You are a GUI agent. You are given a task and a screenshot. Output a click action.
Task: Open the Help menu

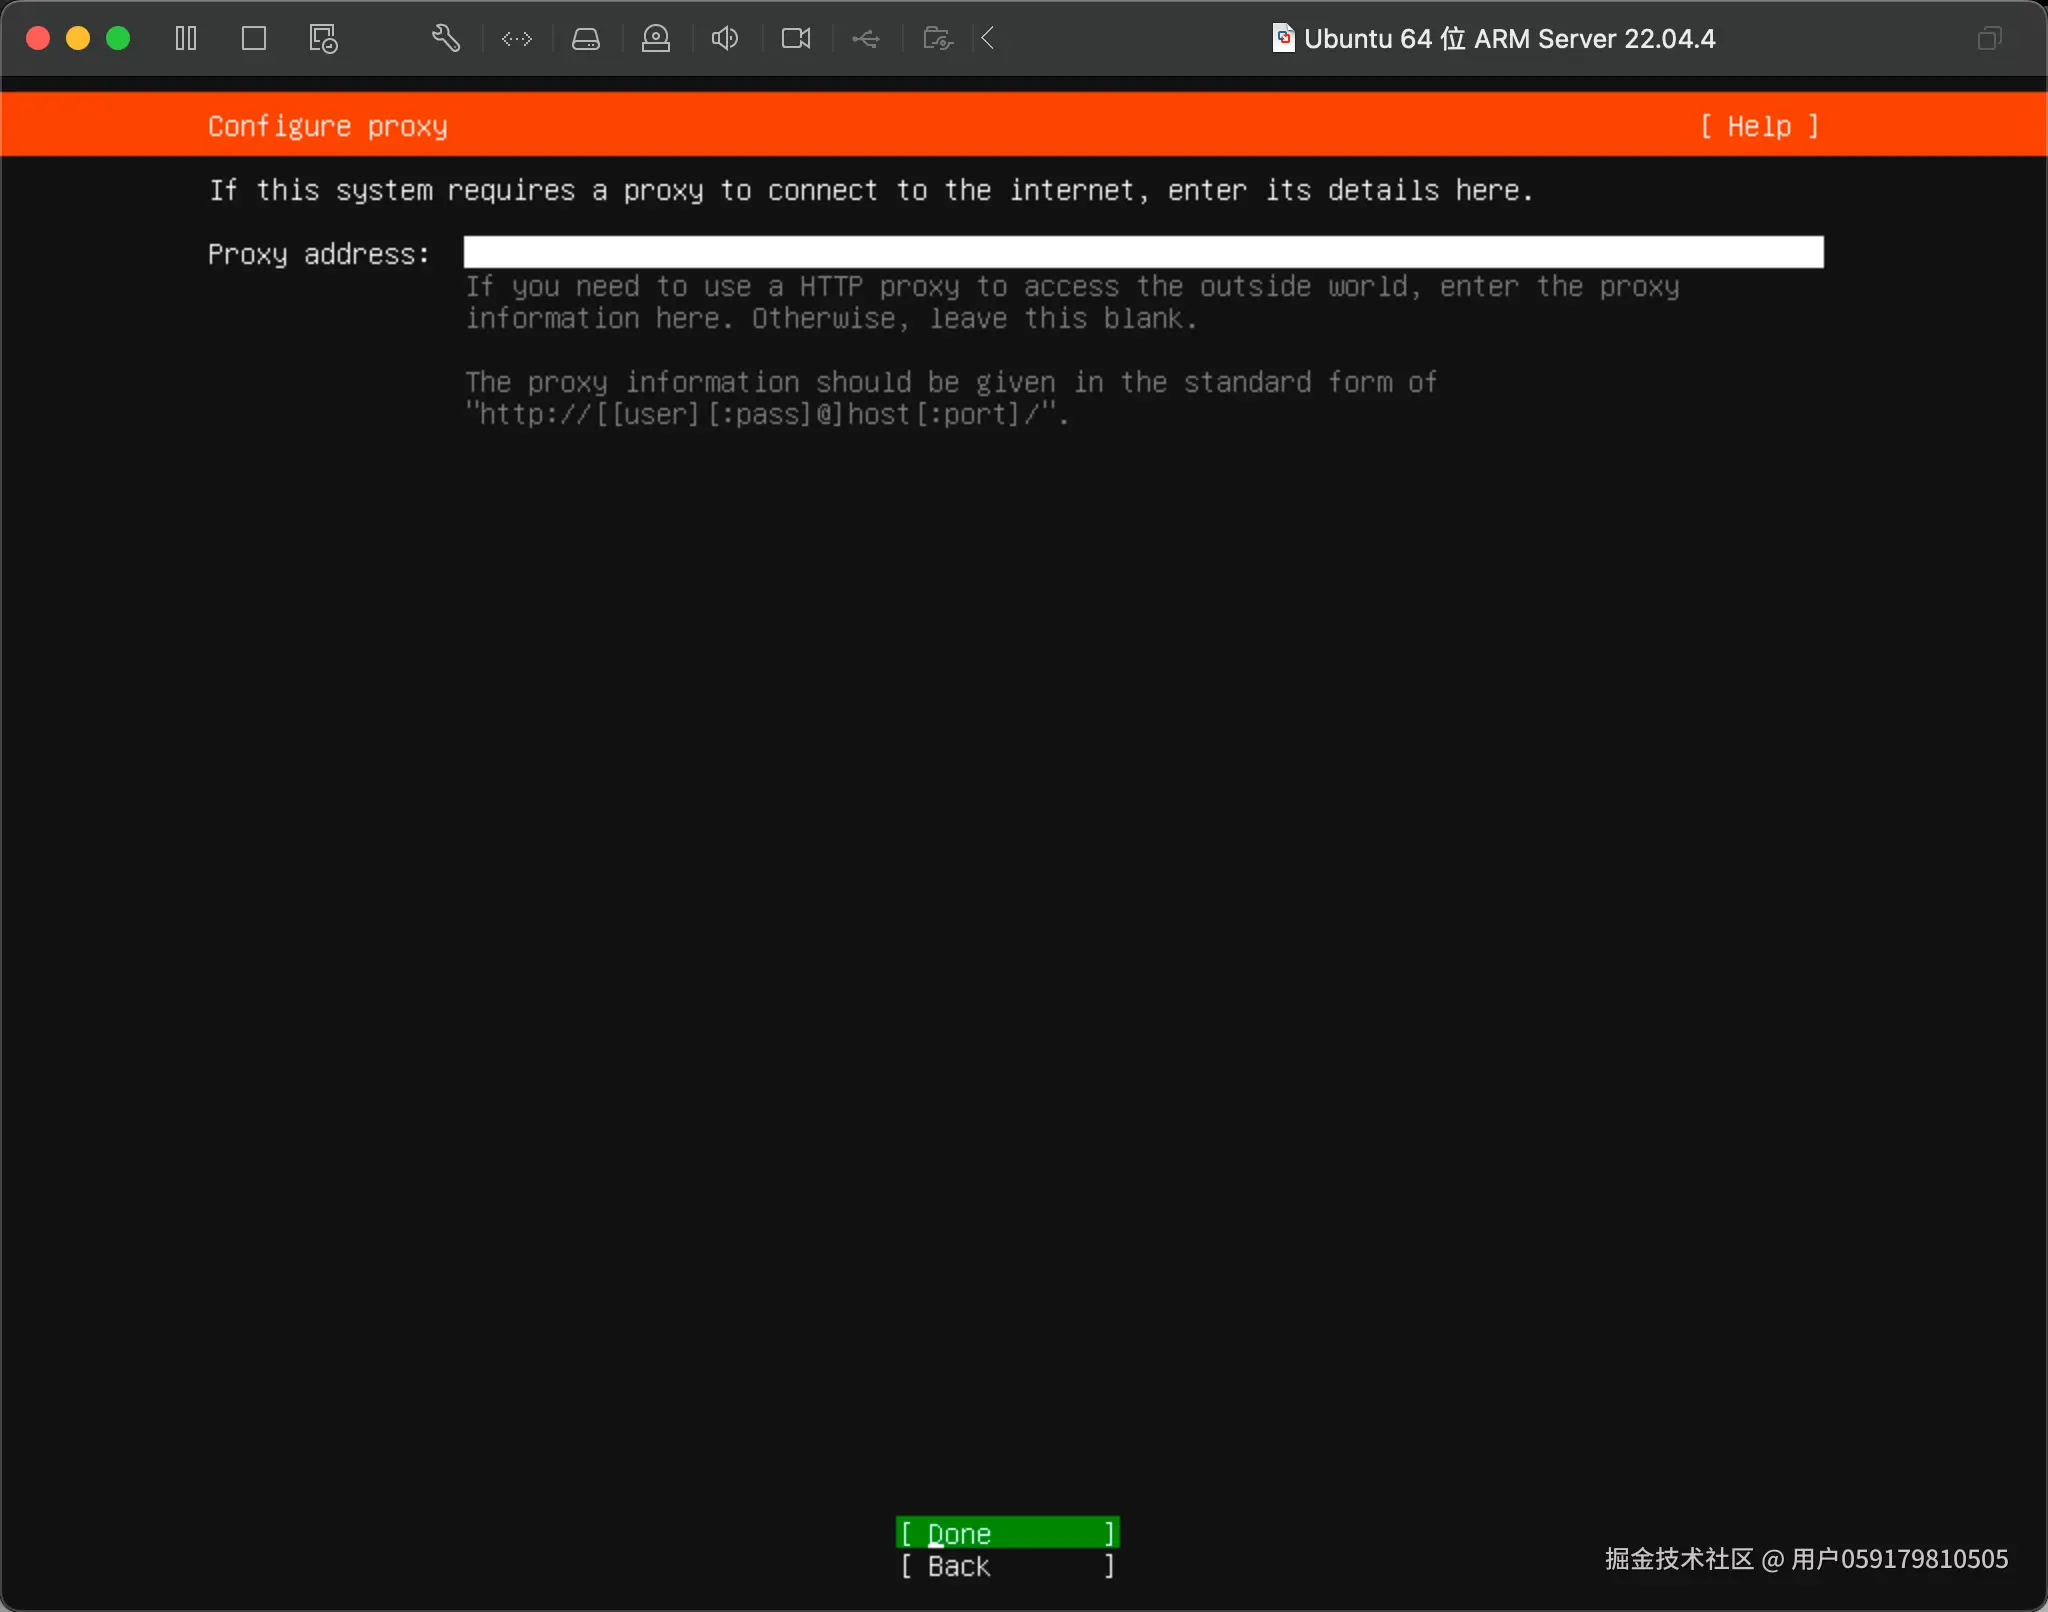(1759, 127)
